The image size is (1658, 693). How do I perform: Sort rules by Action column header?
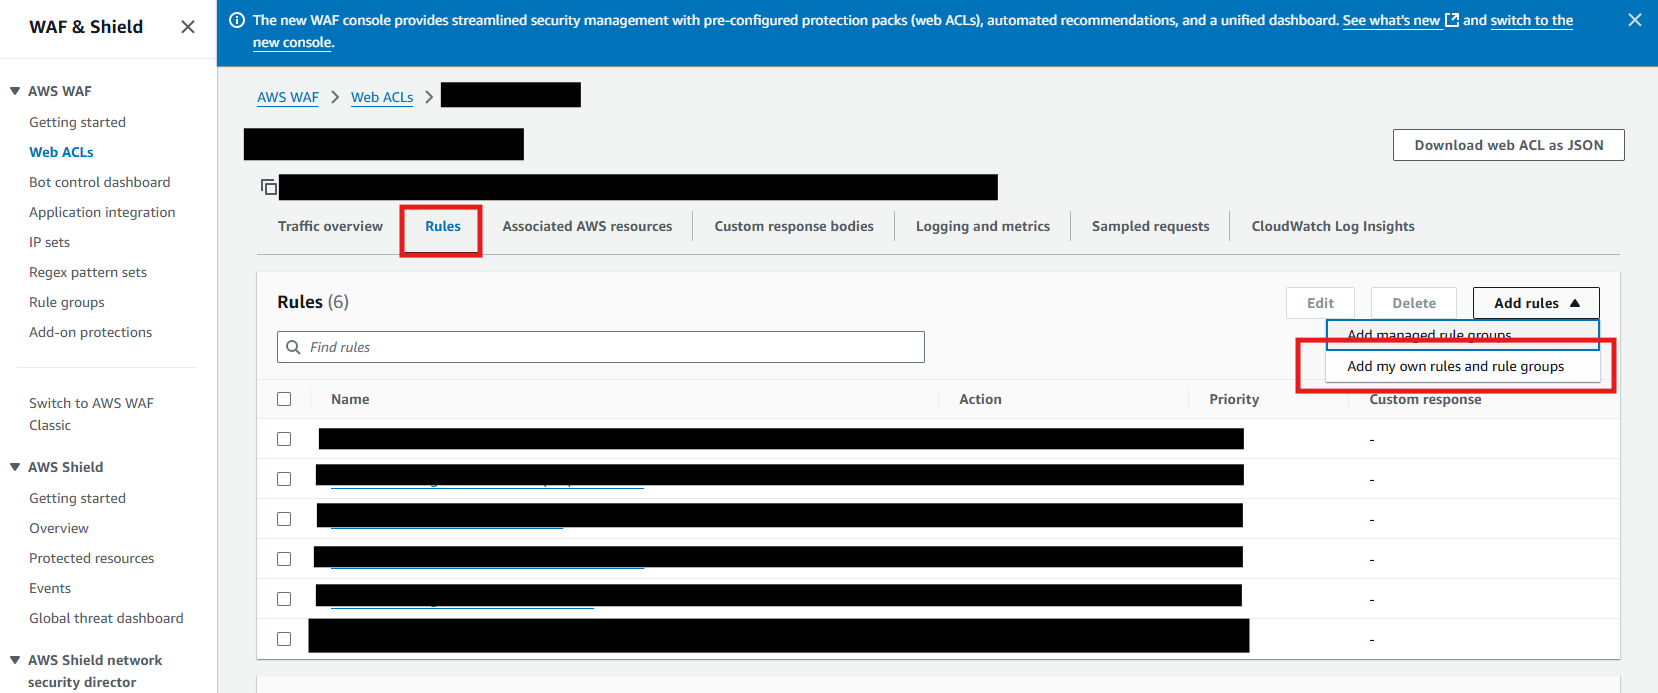980,399
